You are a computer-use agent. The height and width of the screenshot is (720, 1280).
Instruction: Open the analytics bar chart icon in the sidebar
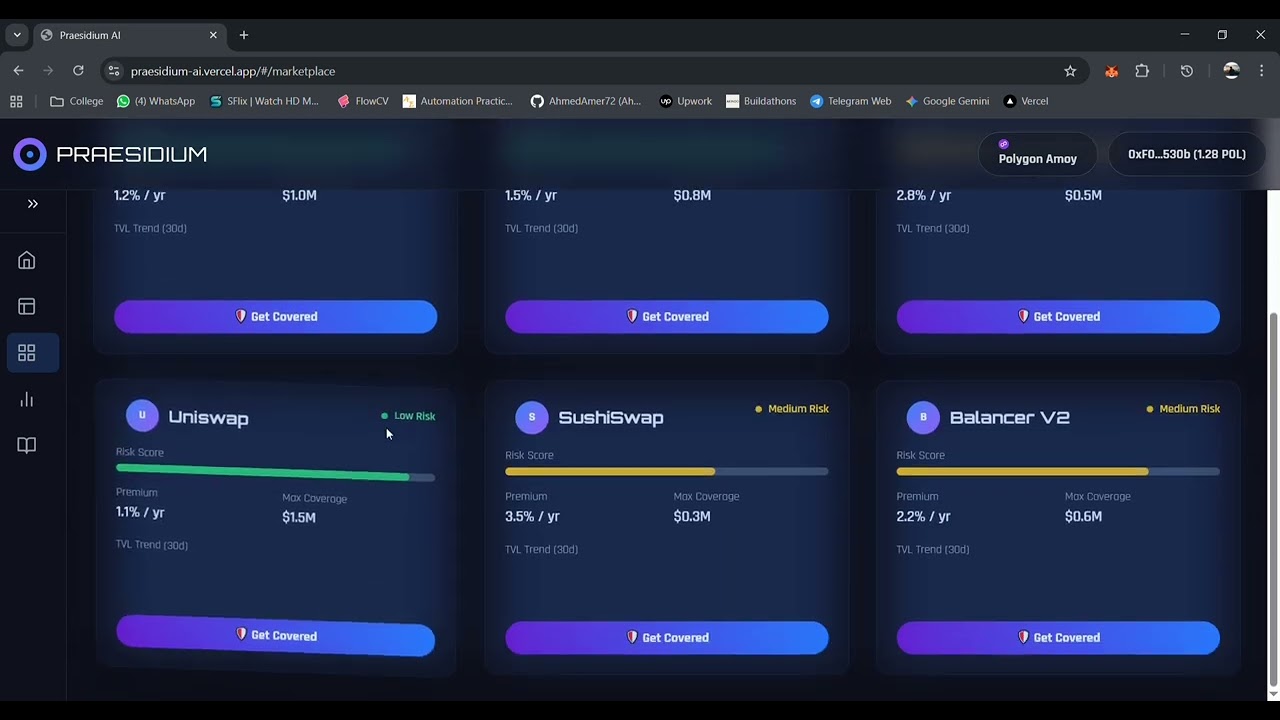27,399
